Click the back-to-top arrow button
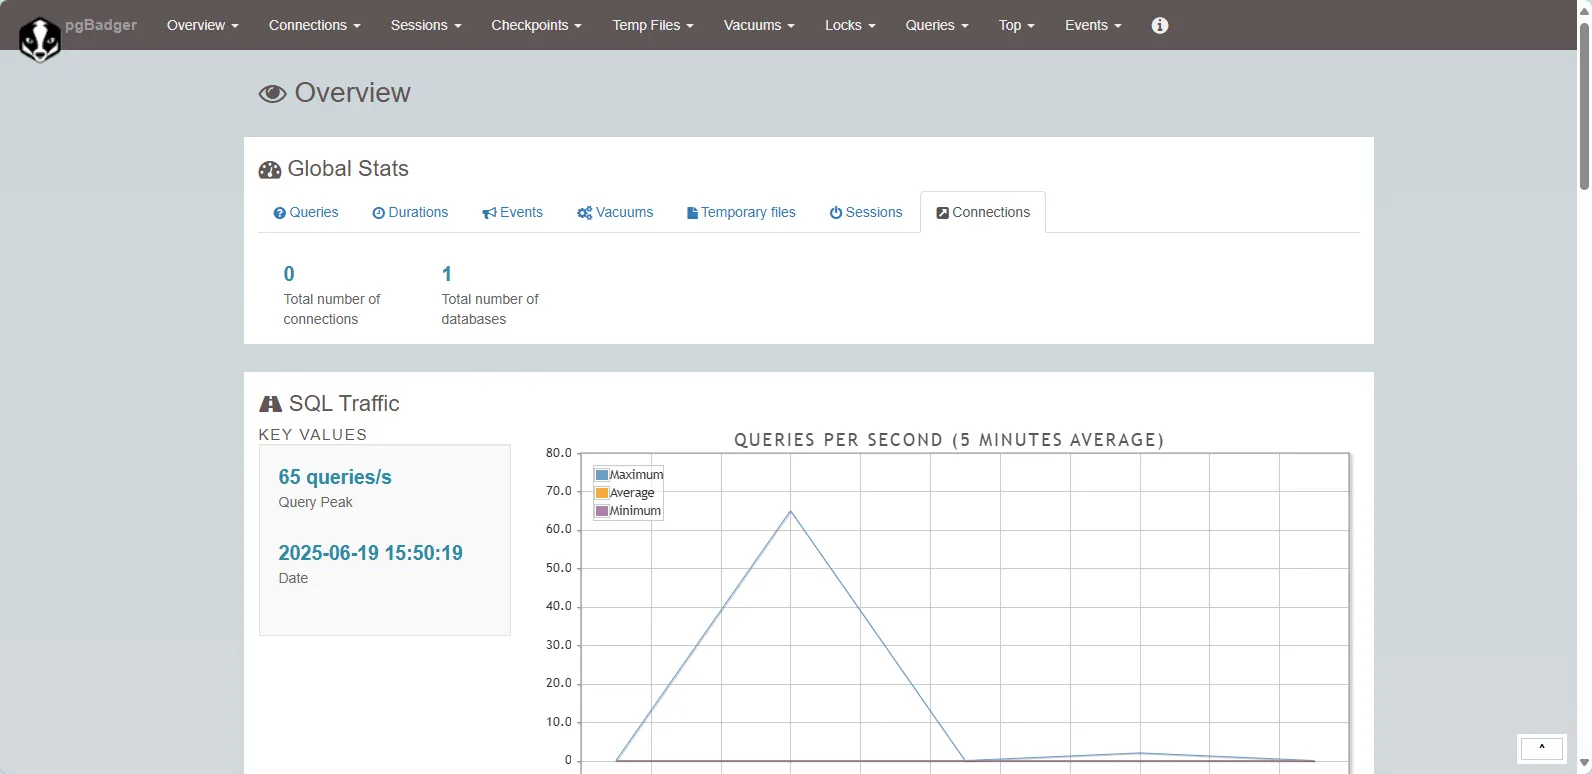1592x774 pixels. [1542, 748]
